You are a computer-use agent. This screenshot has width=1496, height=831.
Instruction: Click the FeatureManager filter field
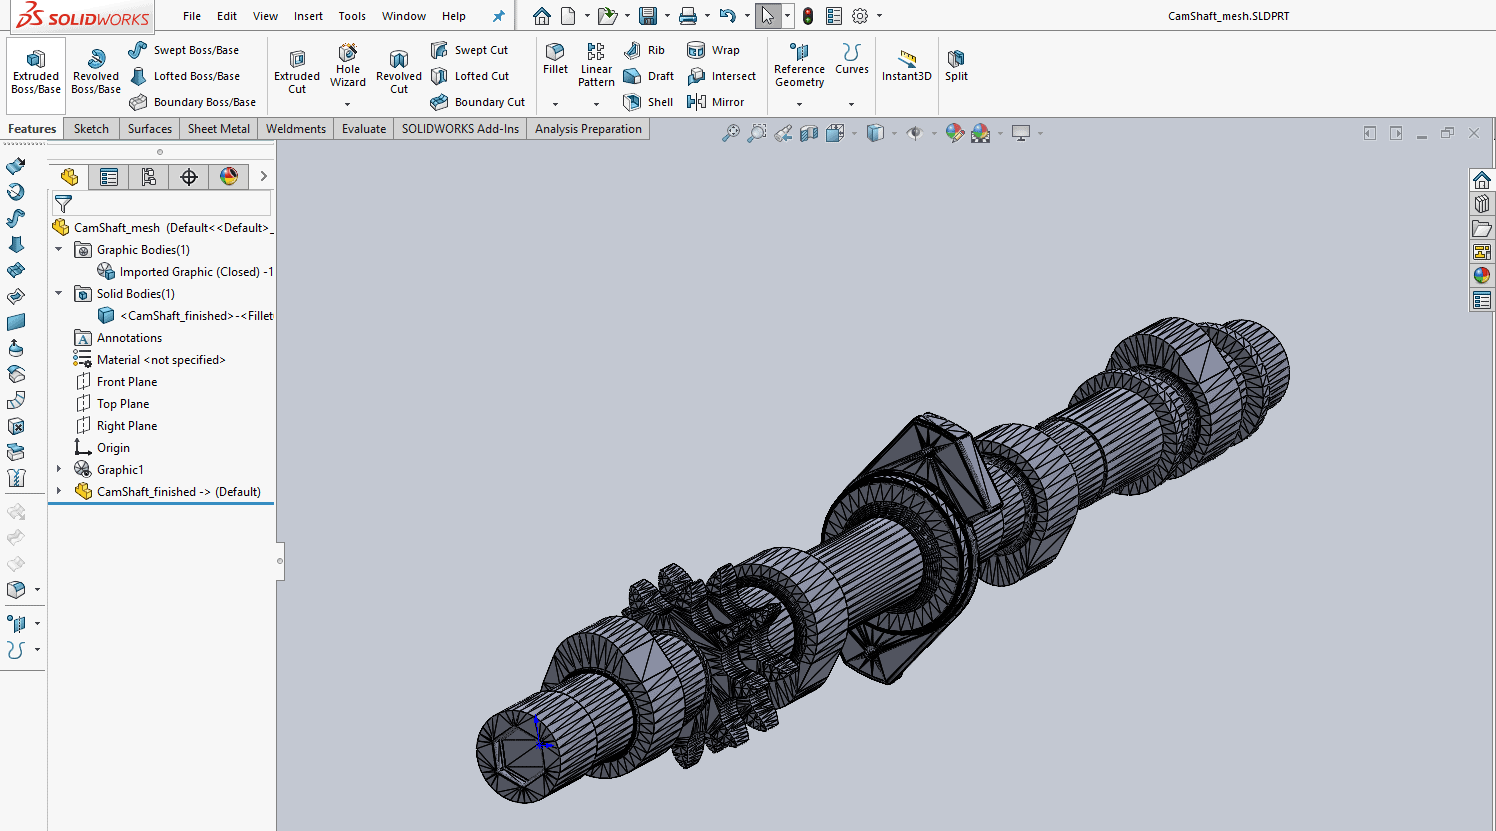click(x=161, y=203)
